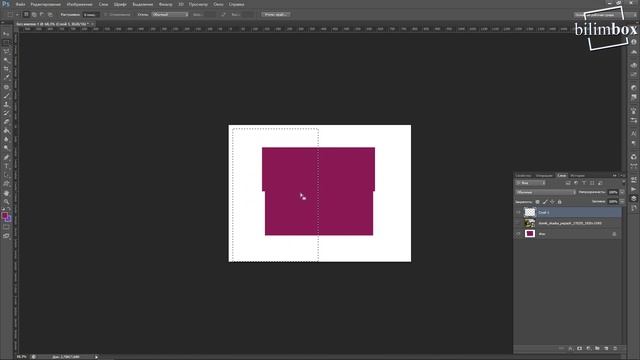This screenshot has height=360, width=640.
Task: Open the layer fill slider arrow
Action: (x=622, y=202)
